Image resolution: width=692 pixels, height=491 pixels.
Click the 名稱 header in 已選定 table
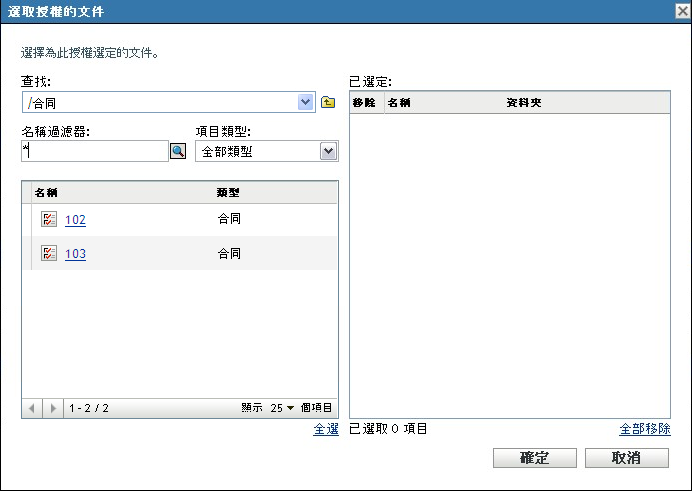point(399,103)
